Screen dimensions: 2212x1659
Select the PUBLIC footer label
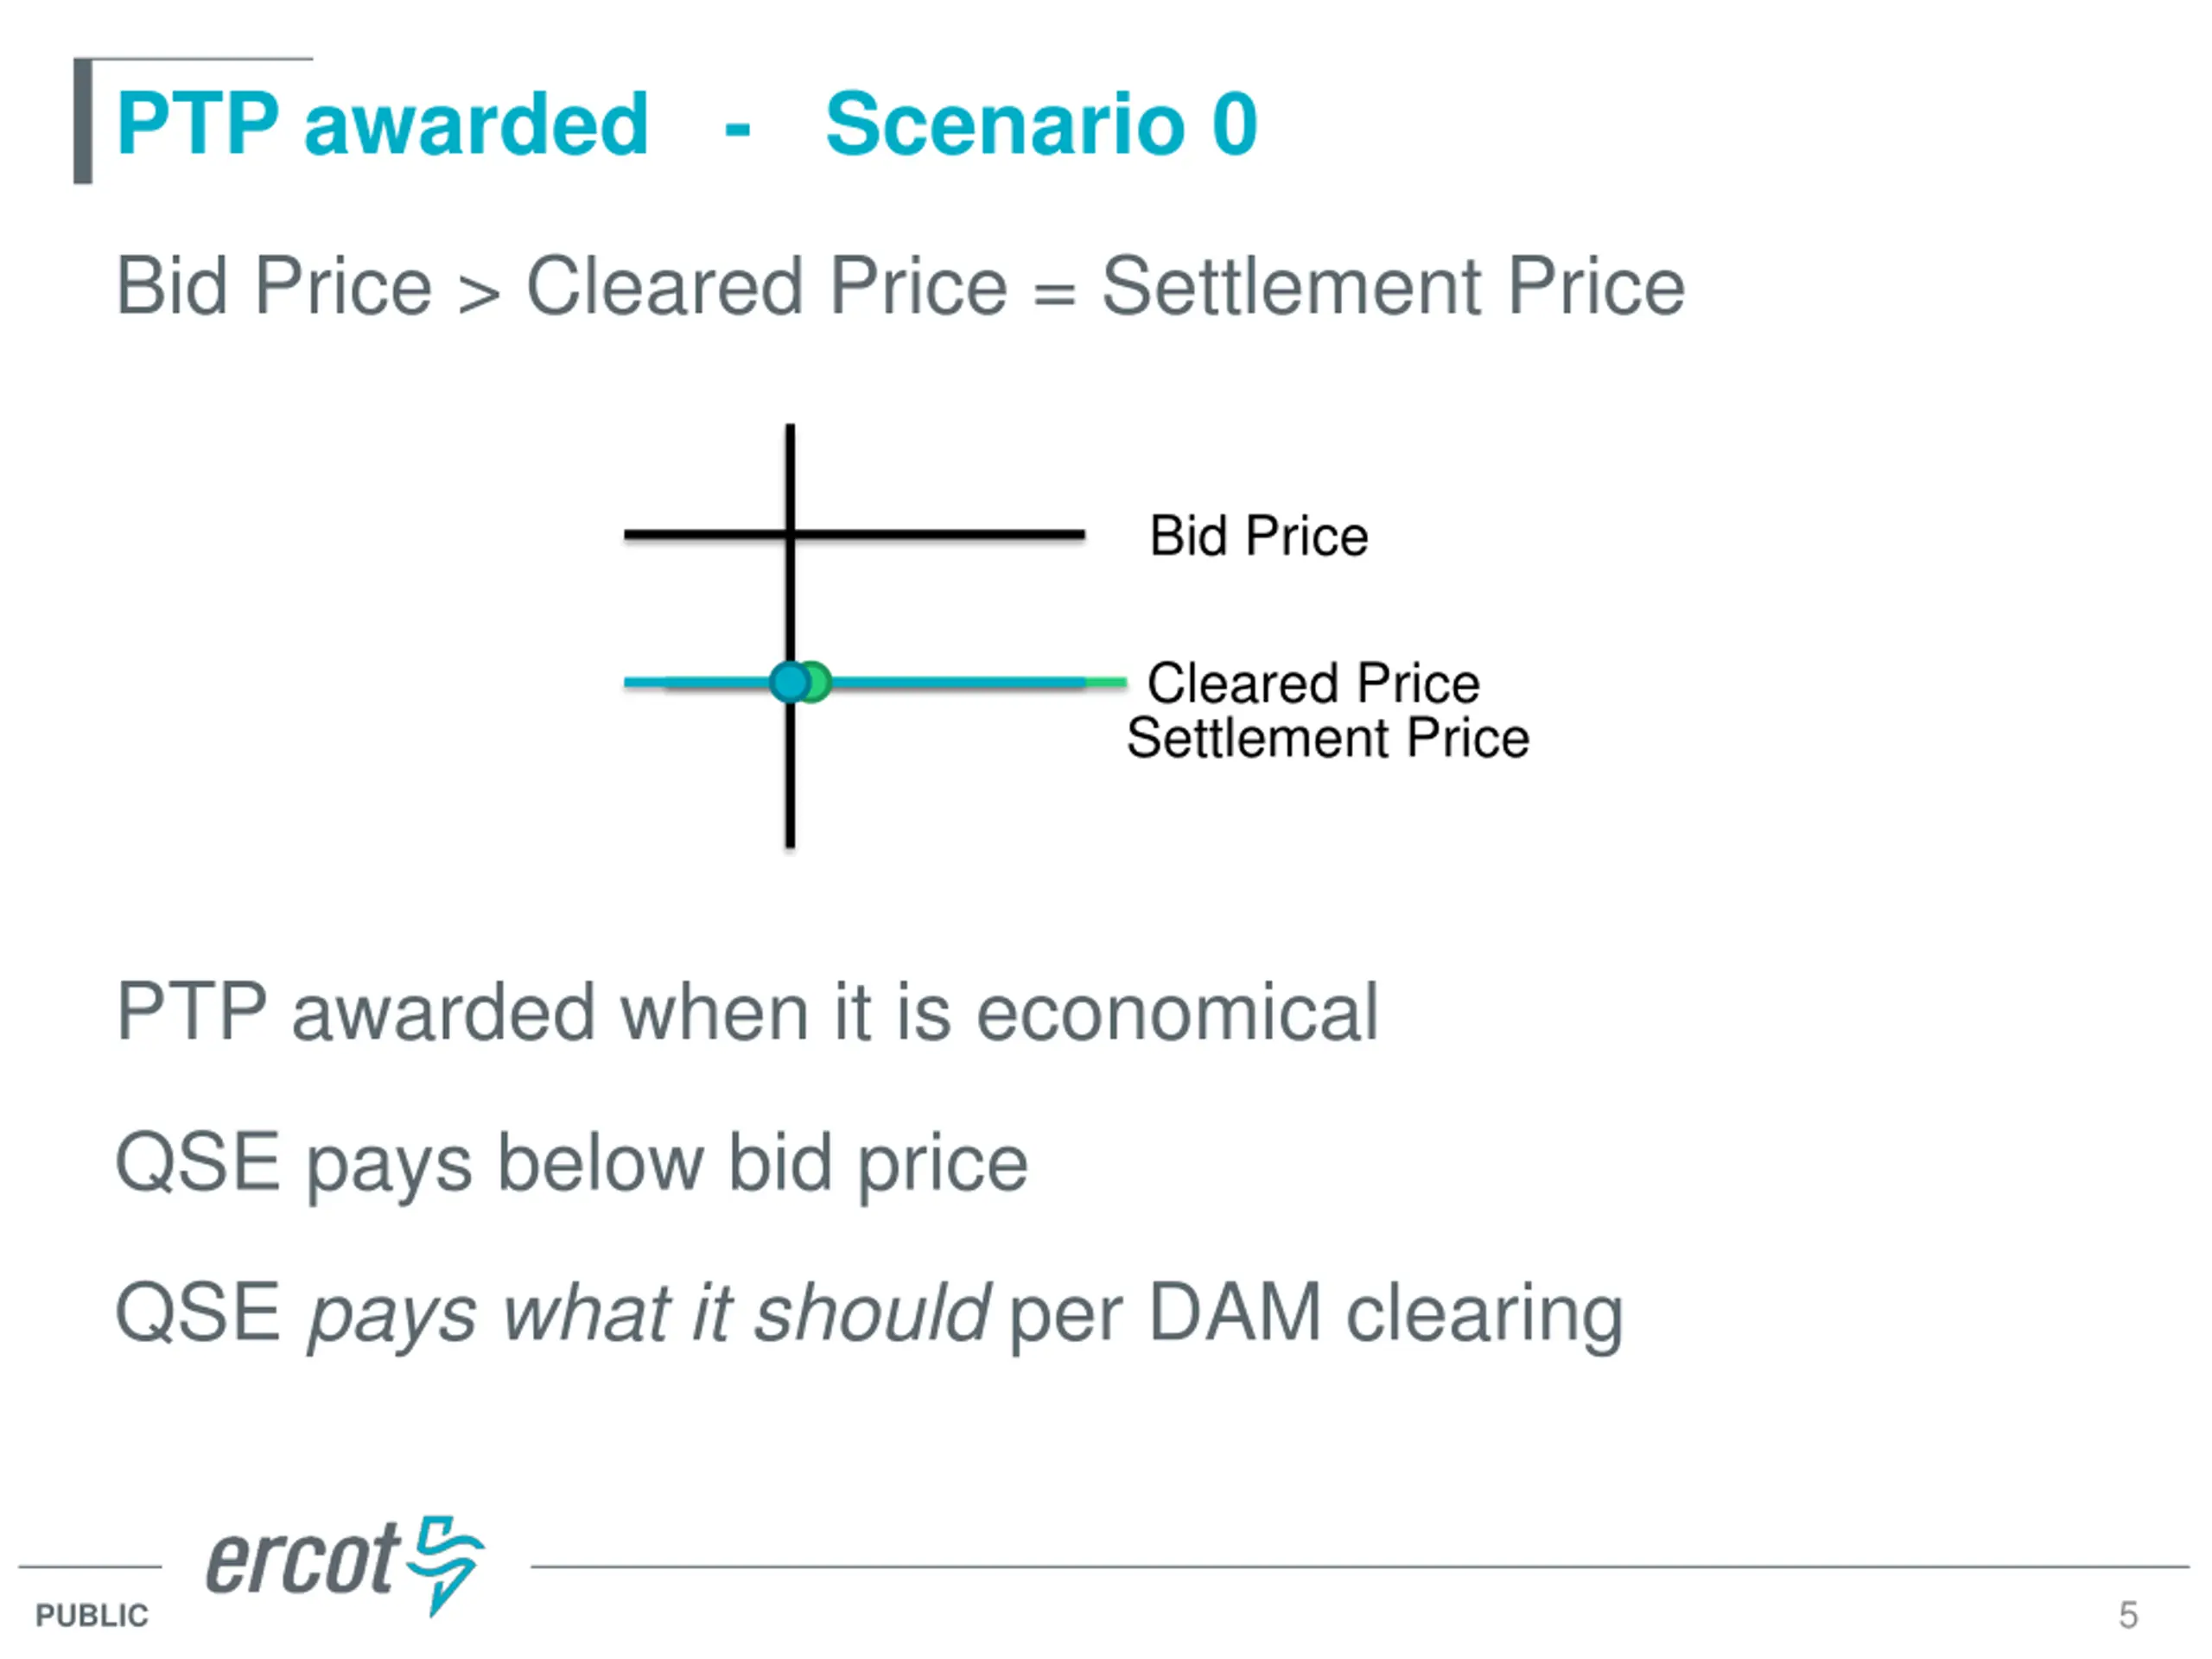(92, 1615)
